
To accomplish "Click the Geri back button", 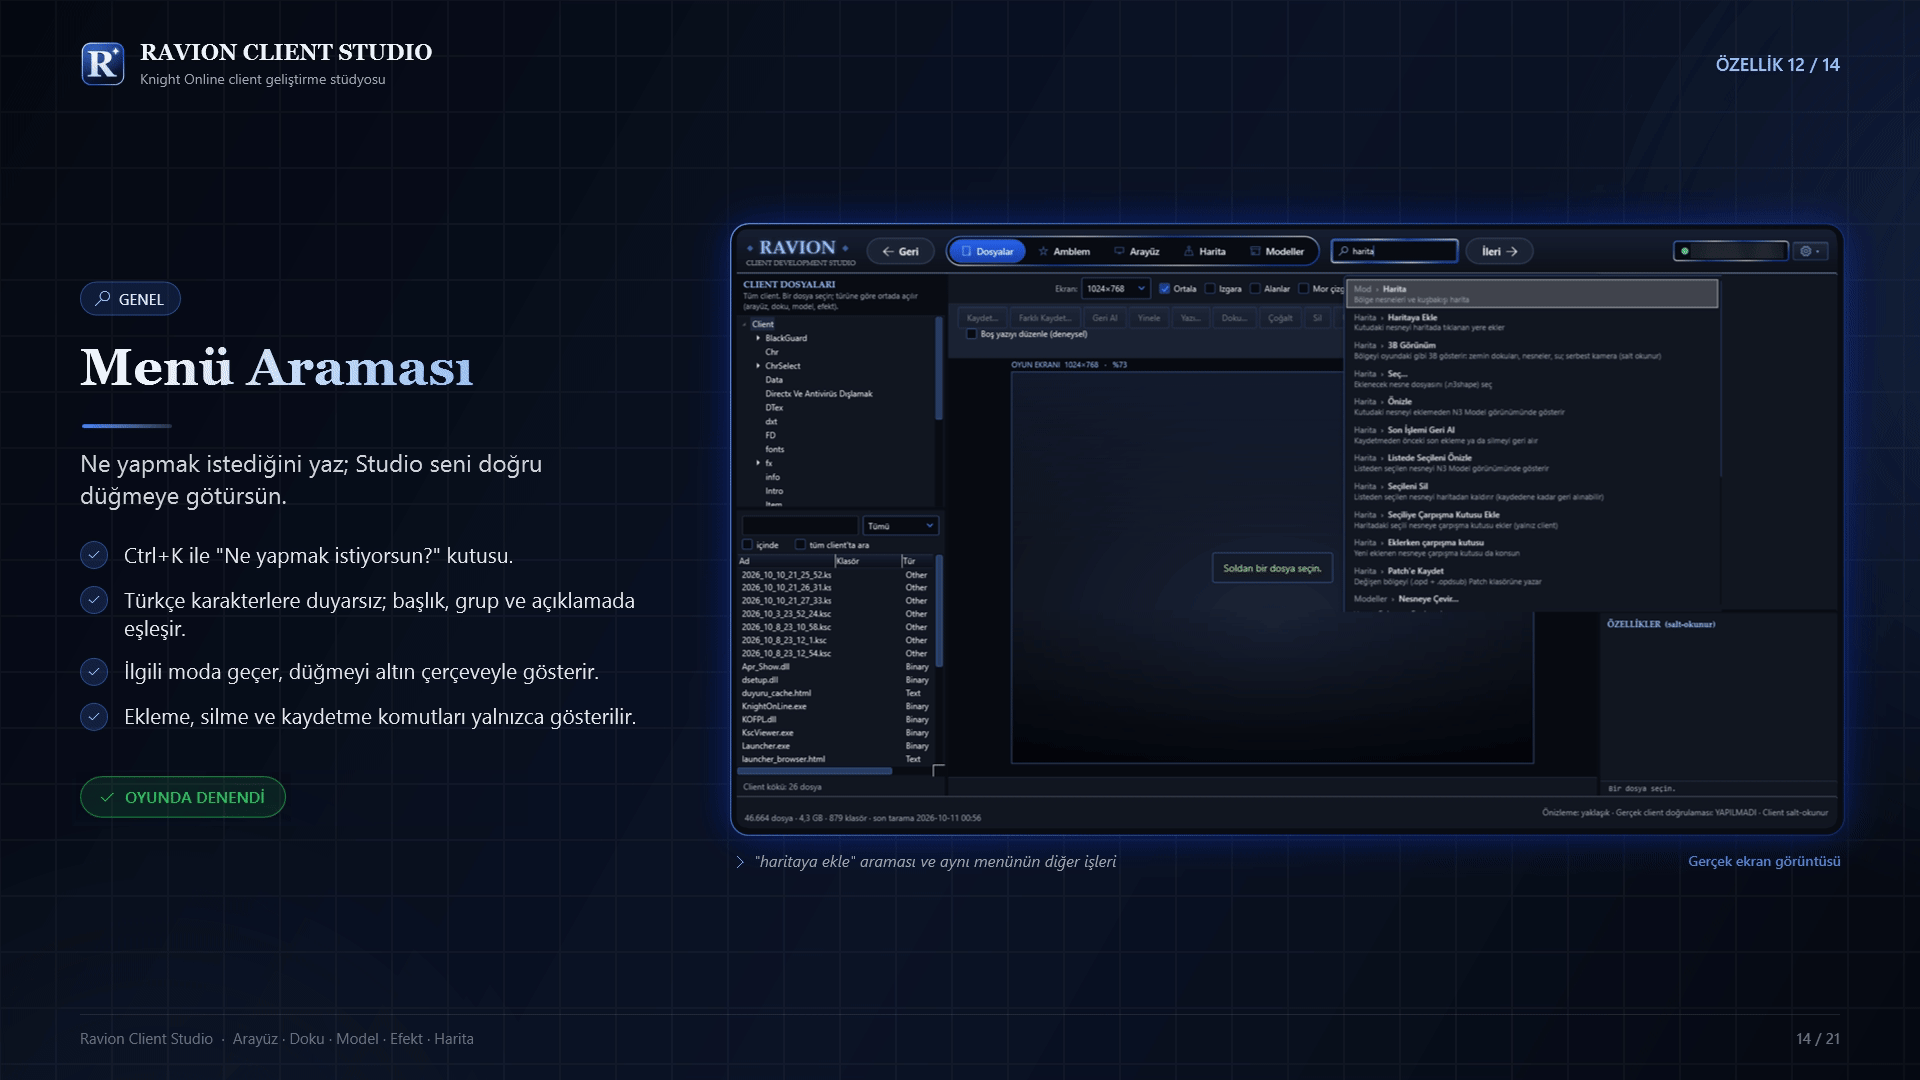I will coord(900,251).
